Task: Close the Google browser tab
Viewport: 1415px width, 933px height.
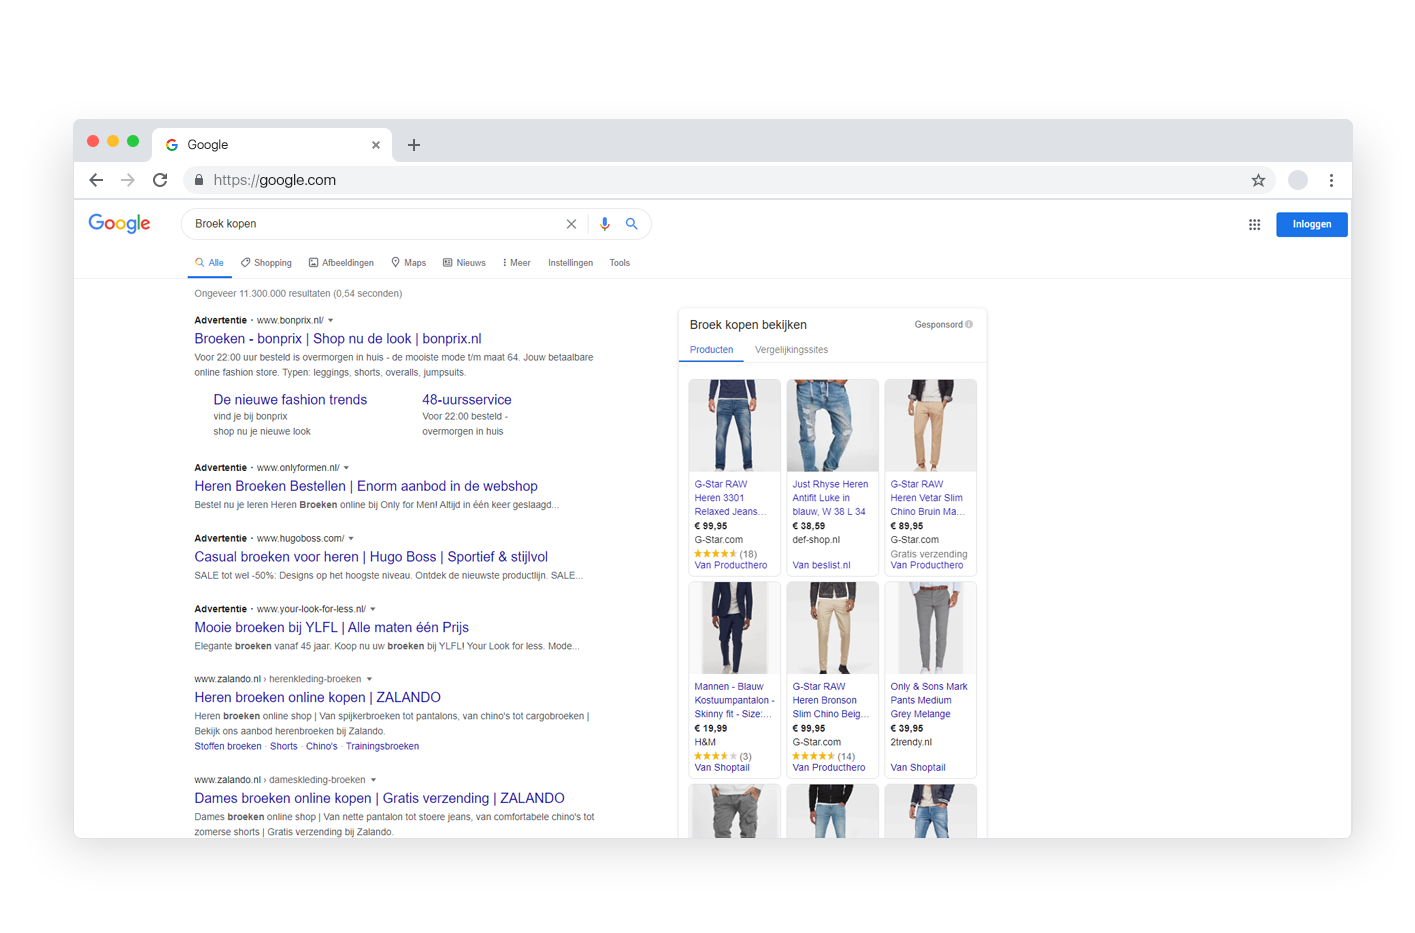Action: click(376, 145)
